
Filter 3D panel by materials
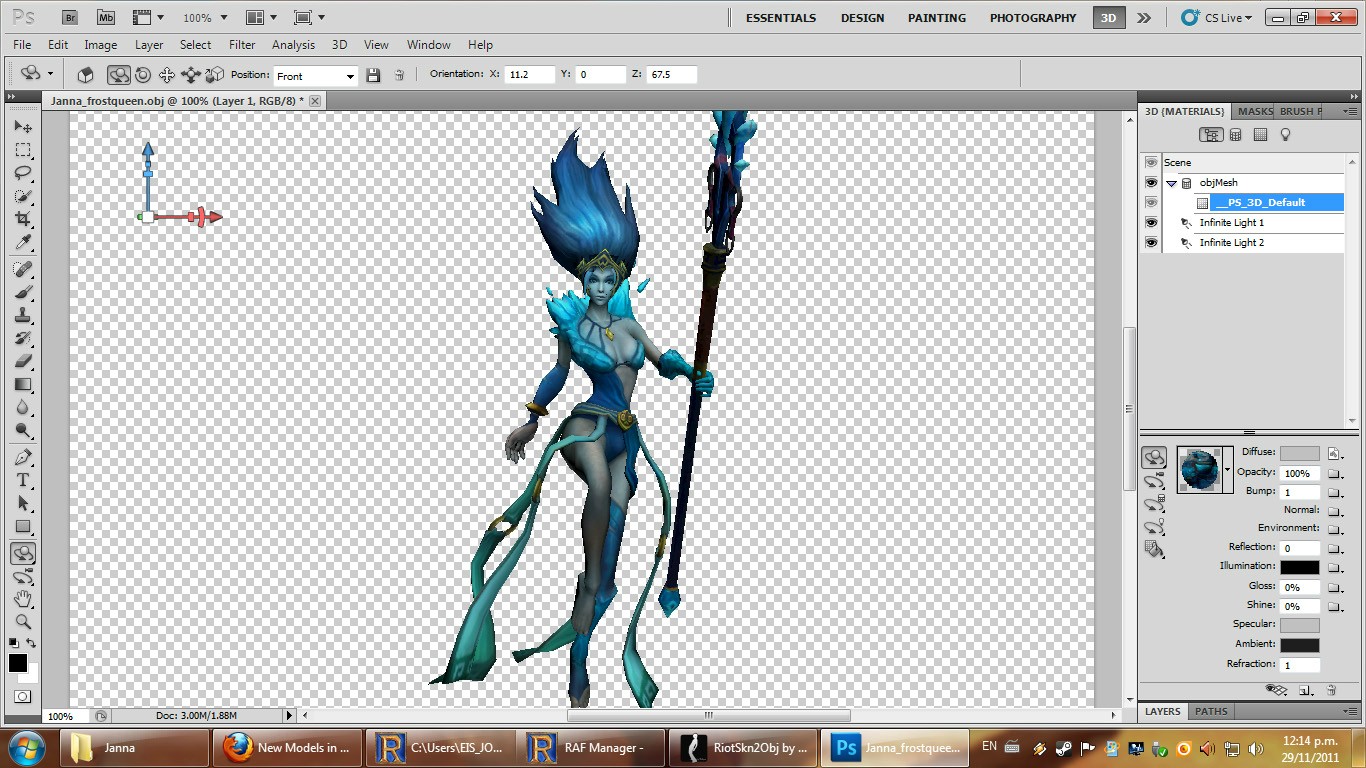click(1260, 135)
